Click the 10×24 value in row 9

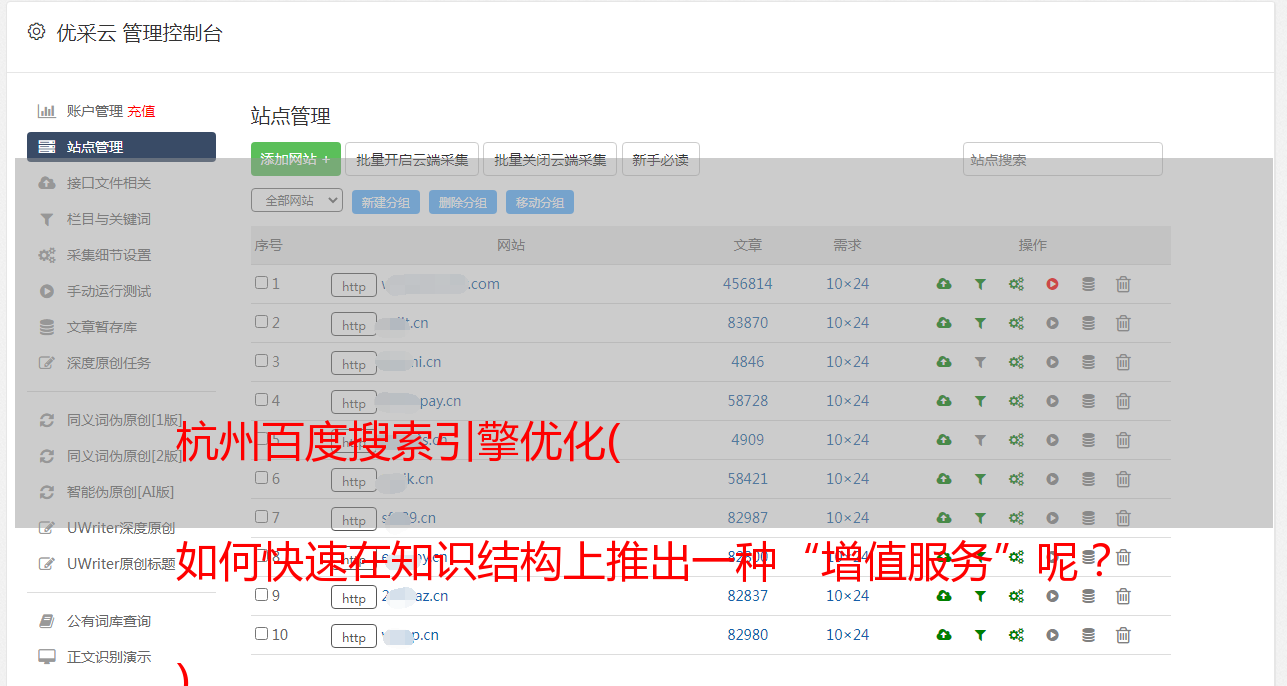[x=847, y=596]
